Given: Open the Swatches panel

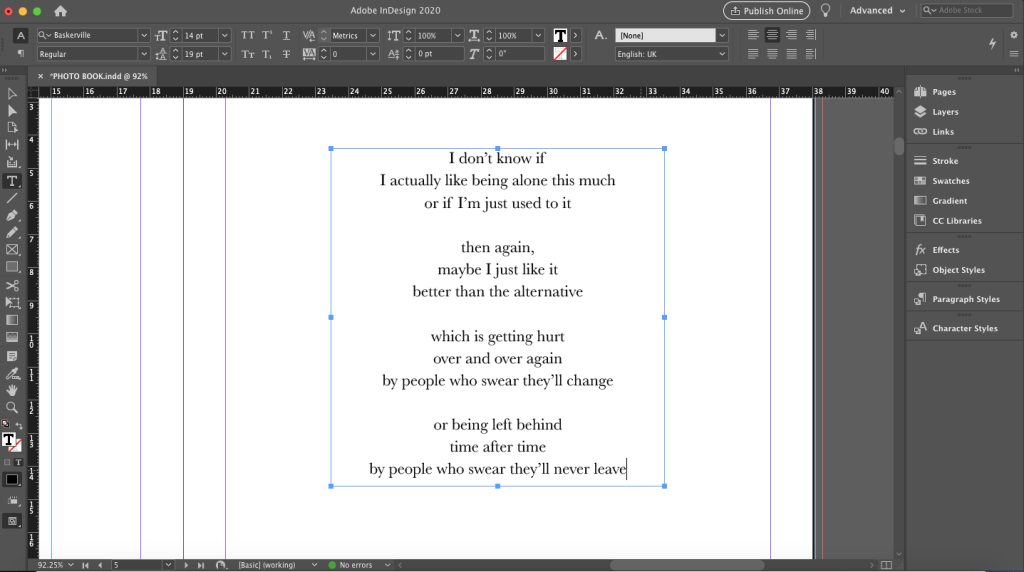Looking at the screenshot, I should [x=950, y=181].
